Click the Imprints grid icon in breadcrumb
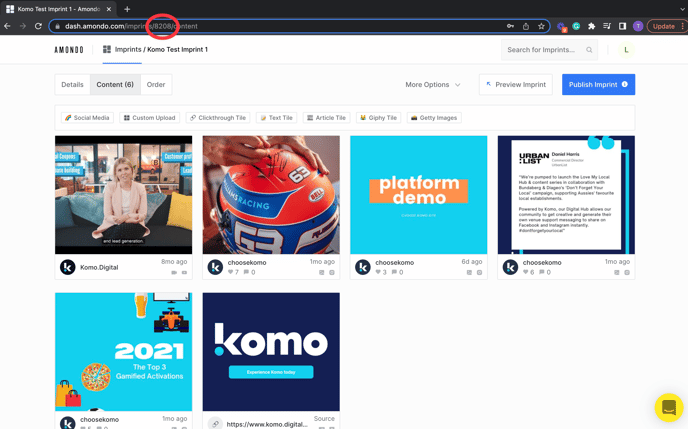The width and height of the screenshot is (688, 429). point(107,49)
